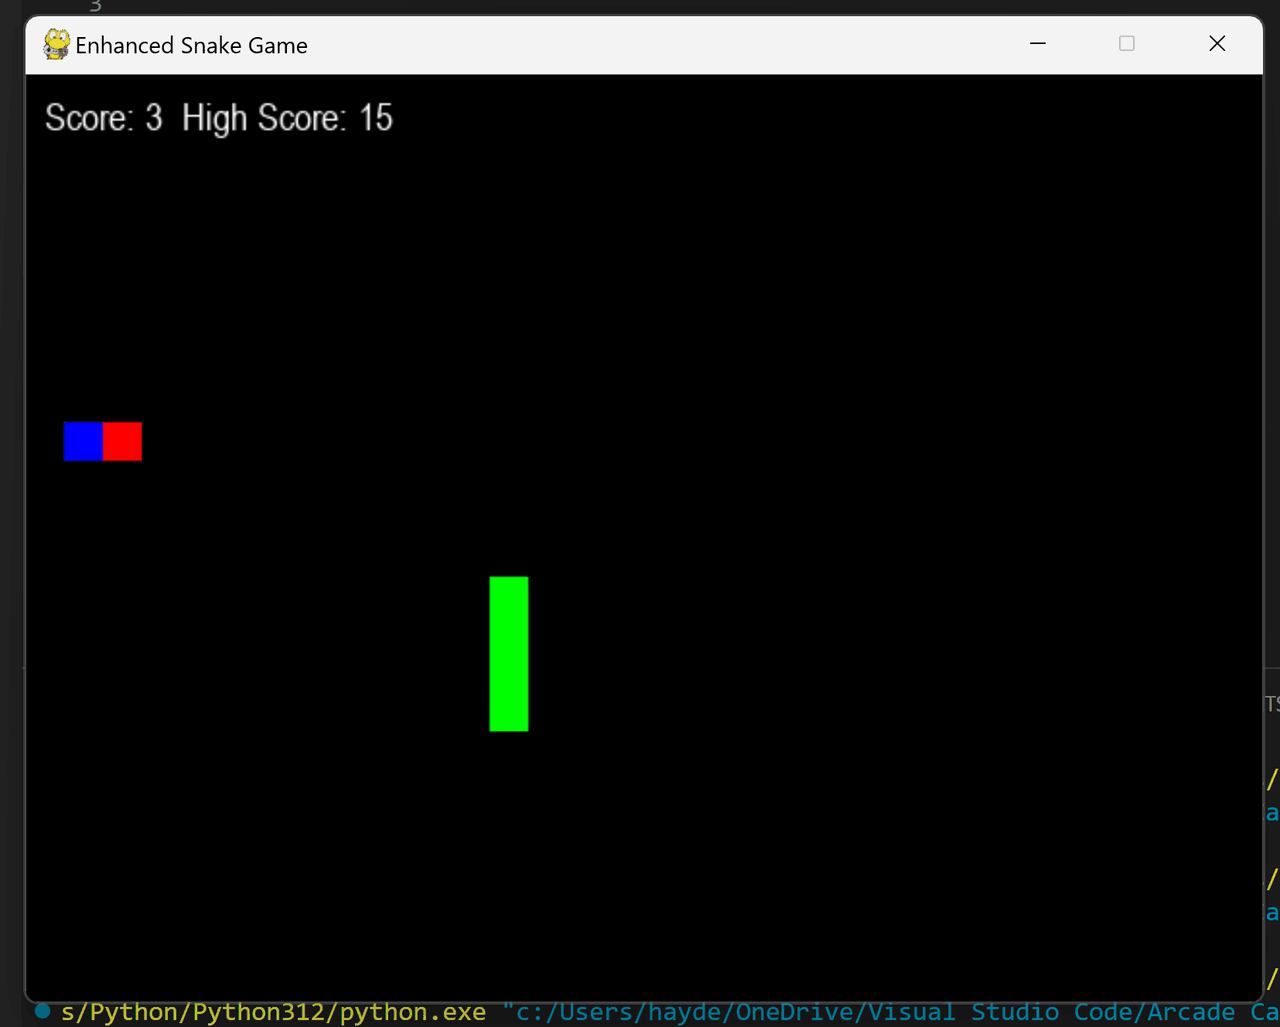
Task: Click the red food square
Action: 122,441
